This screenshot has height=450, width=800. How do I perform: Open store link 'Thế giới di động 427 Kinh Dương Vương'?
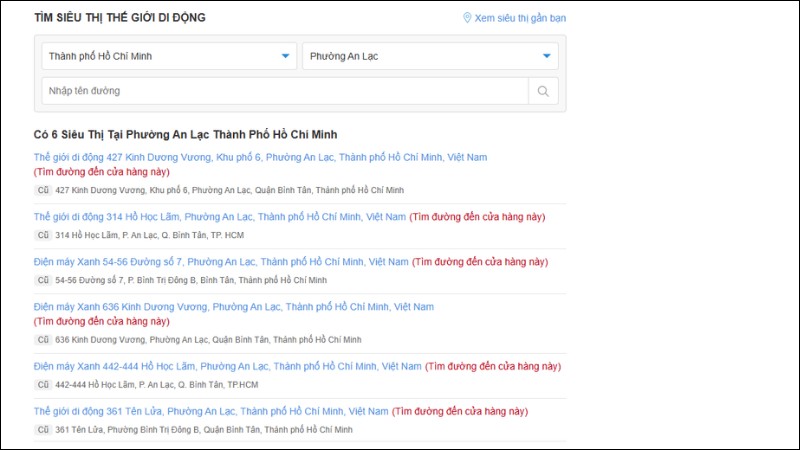[260, 157]
